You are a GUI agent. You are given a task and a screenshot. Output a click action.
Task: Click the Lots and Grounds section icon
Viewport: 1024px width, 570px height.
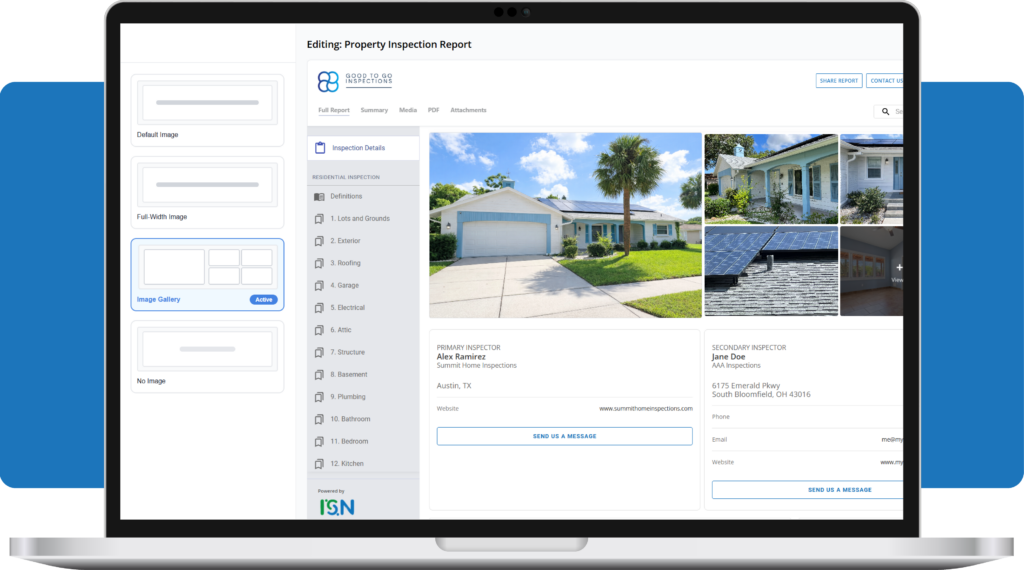(319, 219)
